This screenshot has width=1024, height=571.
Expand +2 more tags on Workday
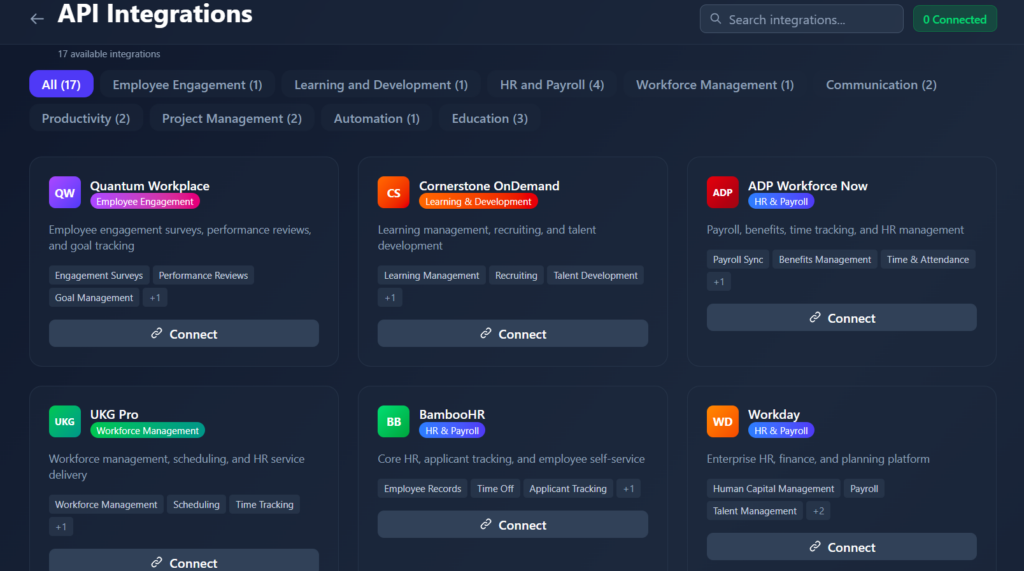[818, 511]
